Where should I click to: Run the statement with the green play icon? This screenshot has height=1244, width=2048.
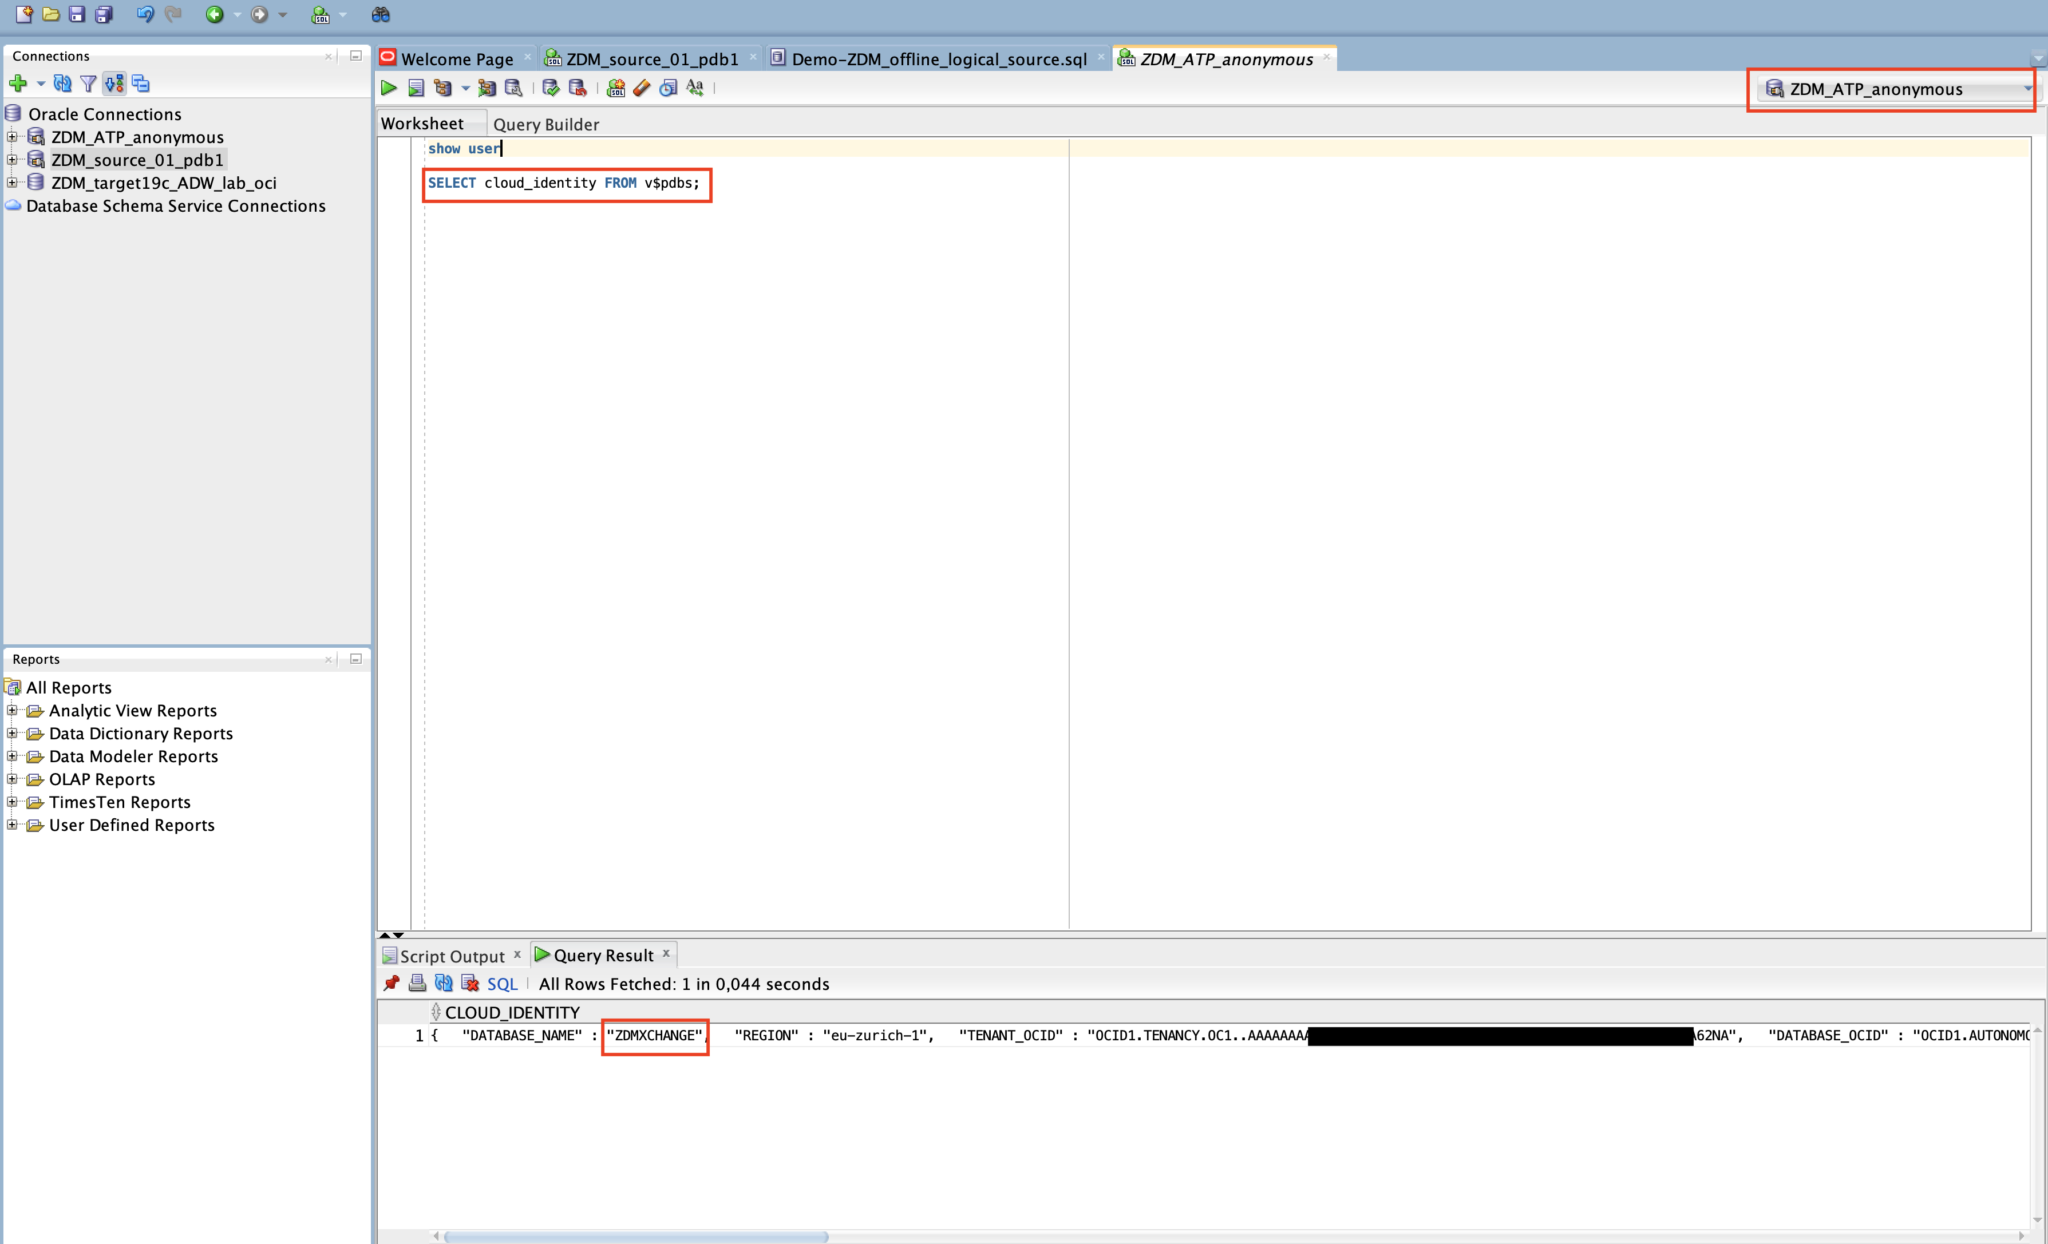[388, 88]
